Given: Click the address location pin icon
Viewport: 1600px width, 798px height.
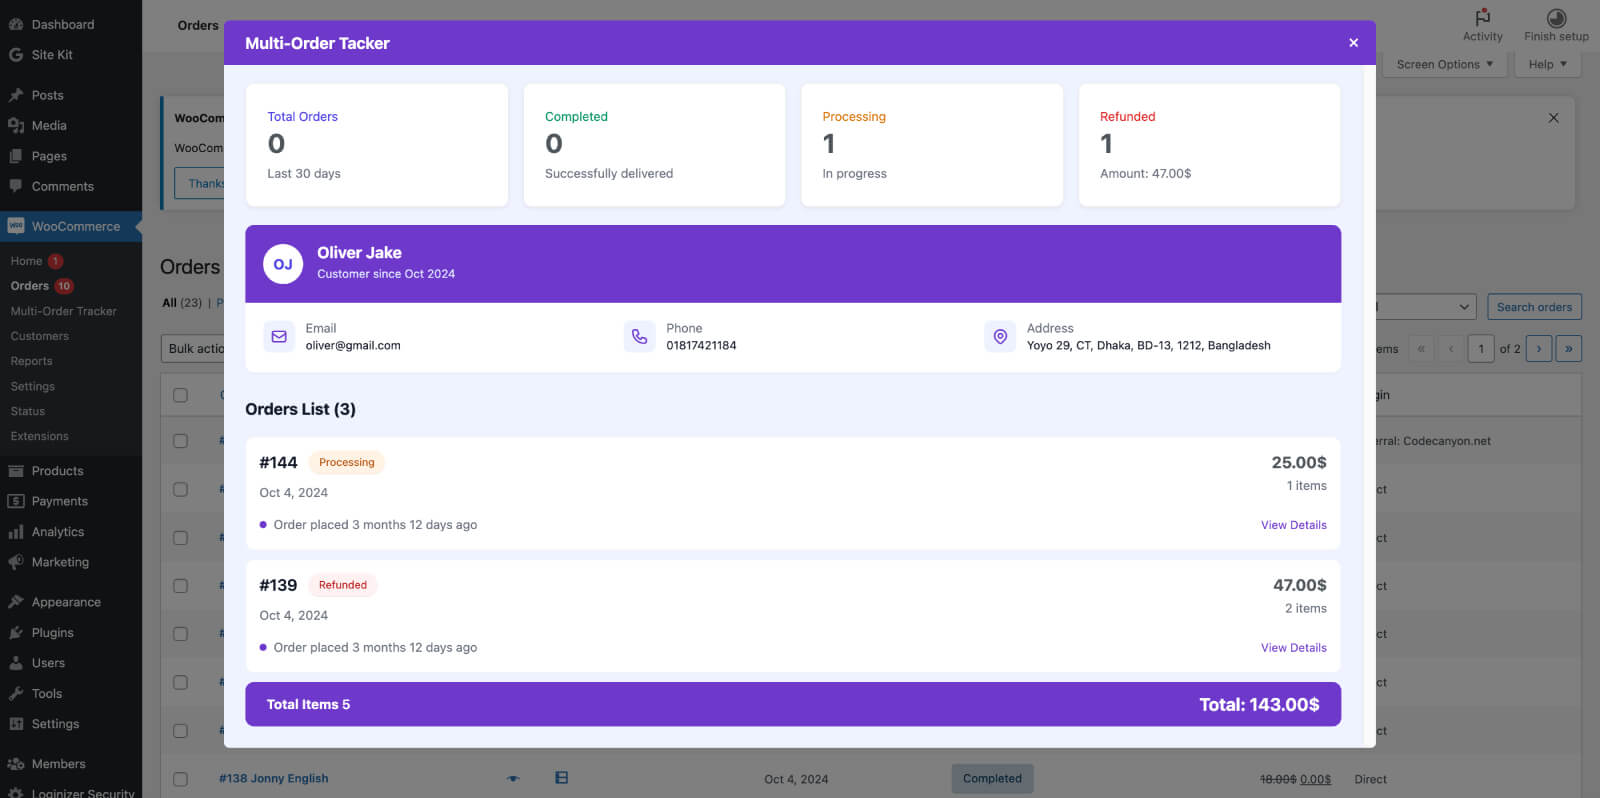Looking at the screenshot, I should coord(1000,337).
